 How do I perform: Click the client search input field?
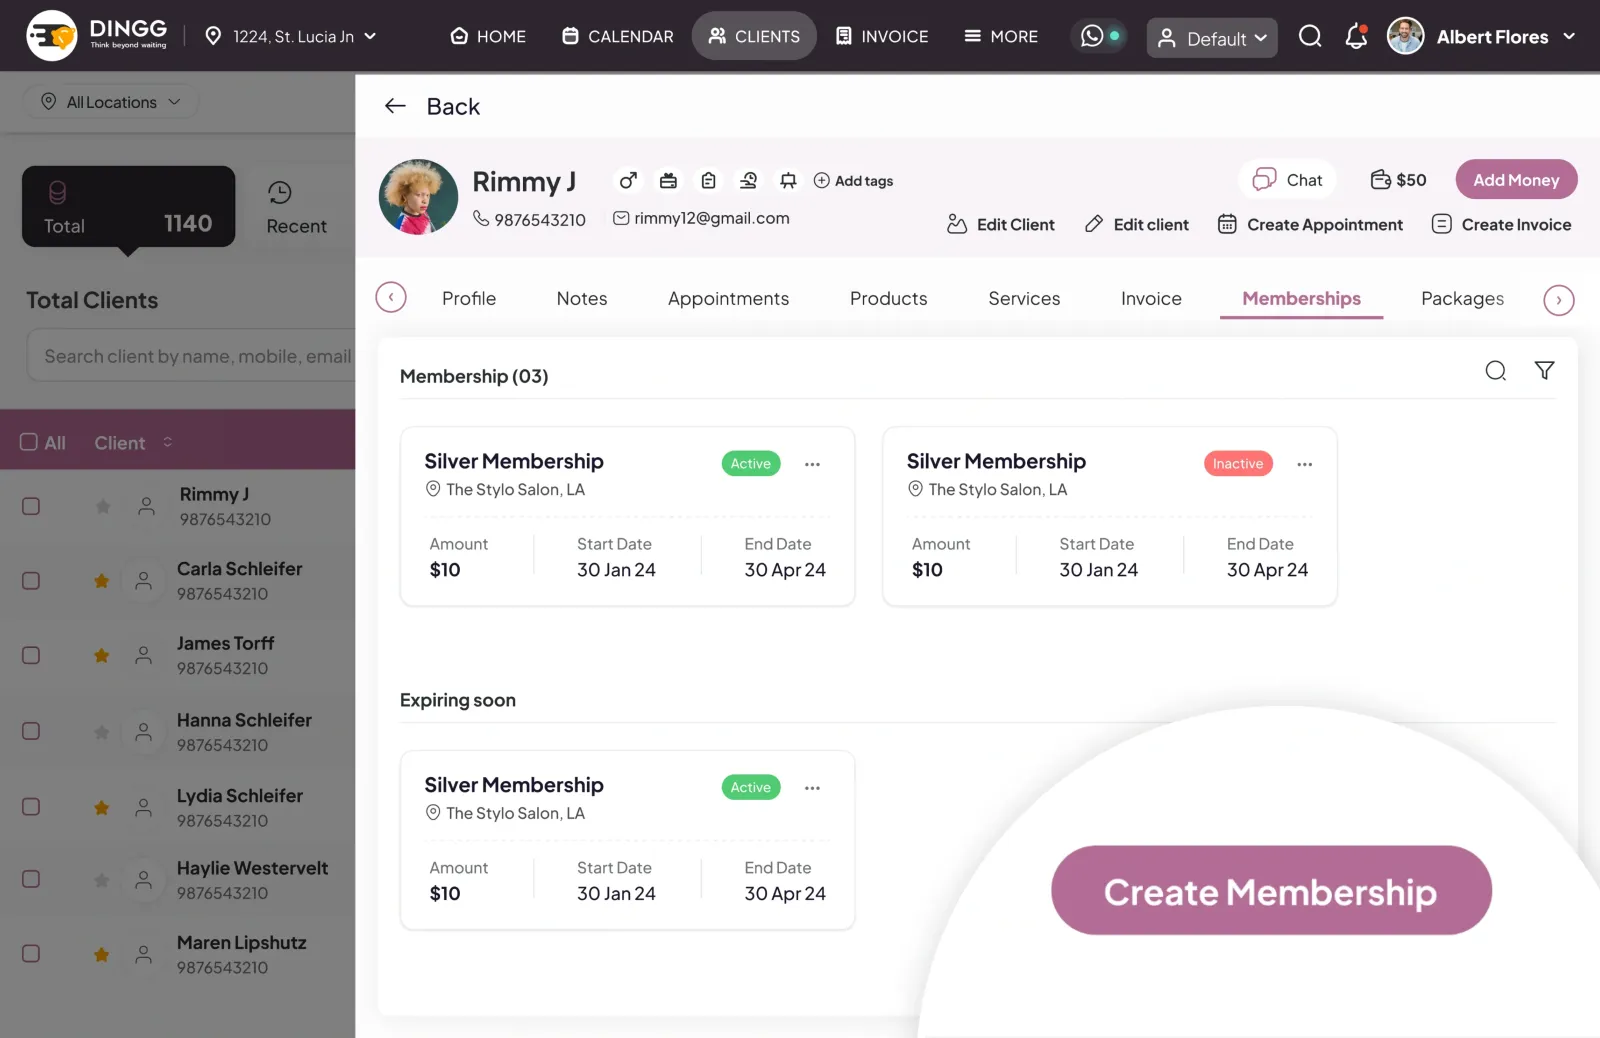pos(192,356)
